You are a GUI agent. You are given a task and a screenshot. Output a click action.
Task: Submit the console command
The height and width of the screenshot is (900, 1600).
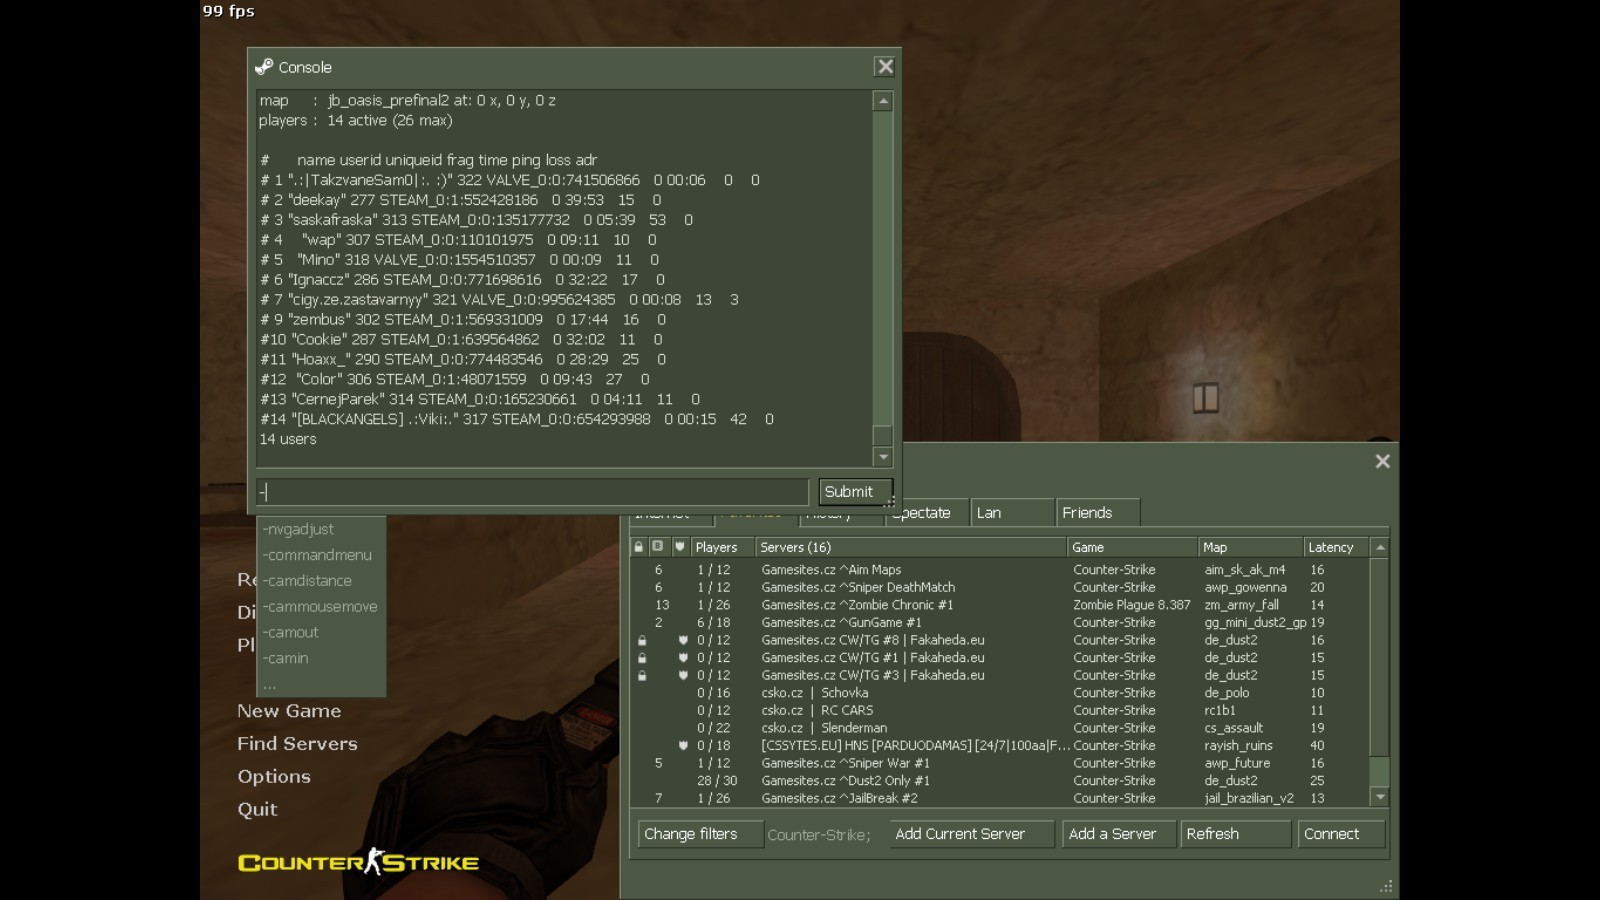(855, 491)
